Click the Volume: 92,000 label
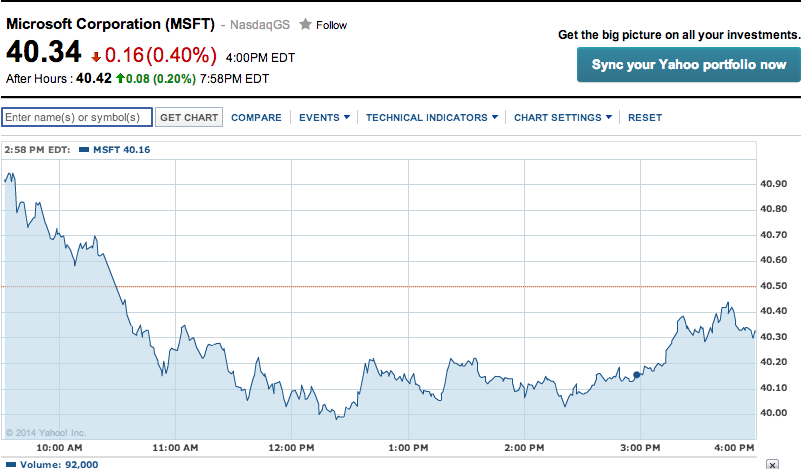The width and height of the screenshot is (803, 469). pyautogui.click(x=59, y=464)
